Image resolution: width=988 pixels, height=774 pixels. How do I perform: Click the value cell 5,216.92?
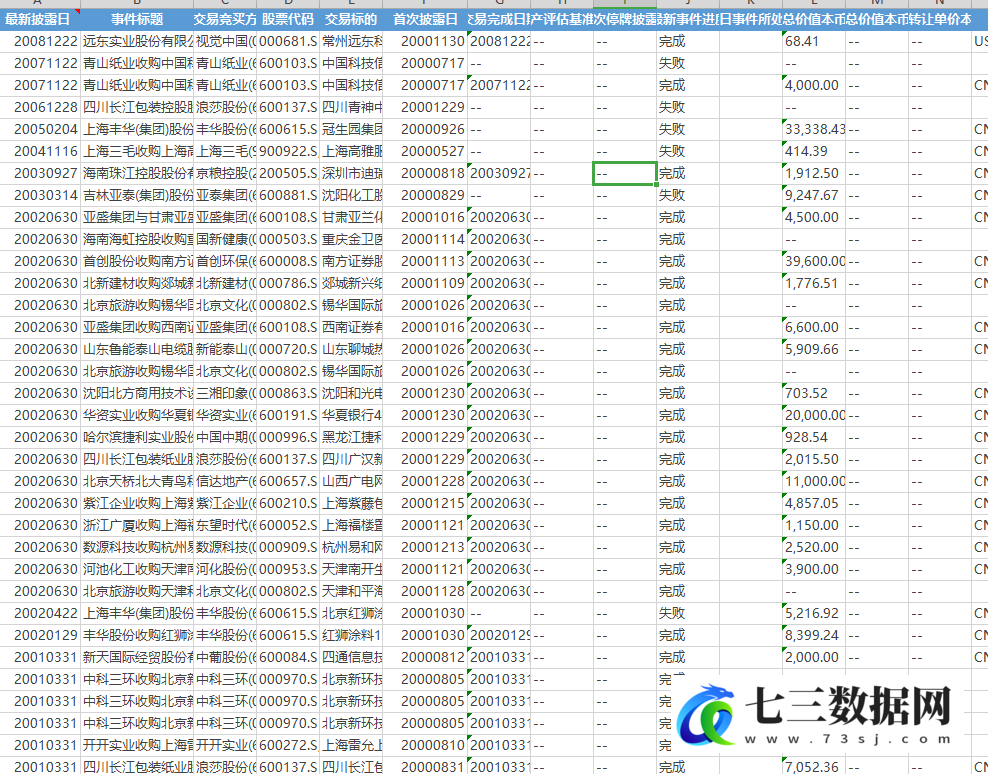(814, 613)
